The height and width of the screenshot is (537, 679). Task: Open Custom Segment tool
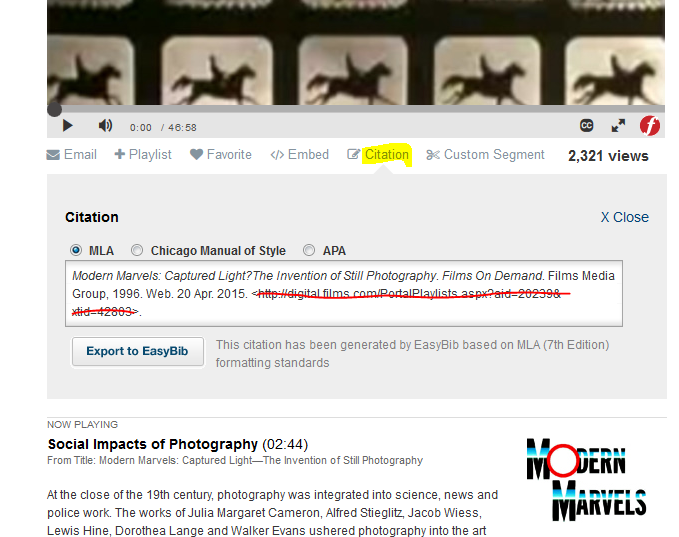point(494,155)
